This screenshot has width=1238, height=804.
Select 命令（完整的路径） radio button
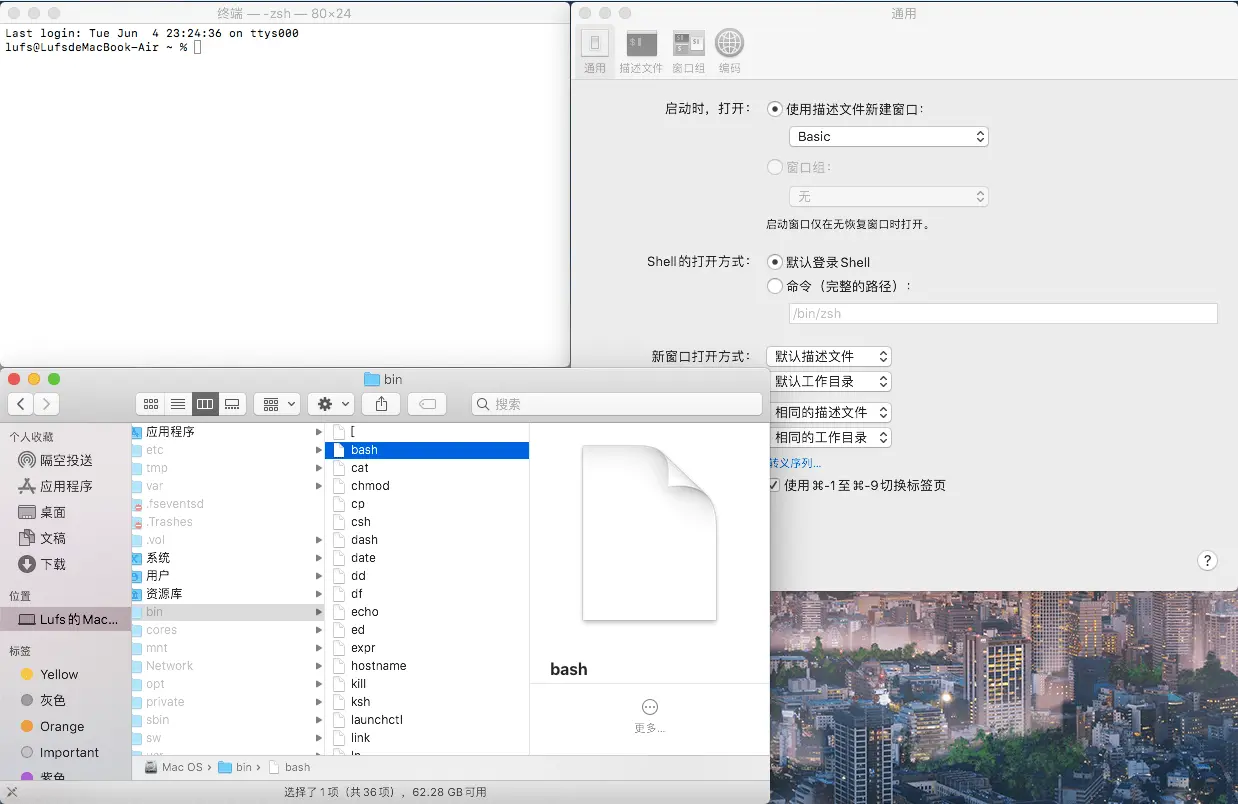pos(775,286)
